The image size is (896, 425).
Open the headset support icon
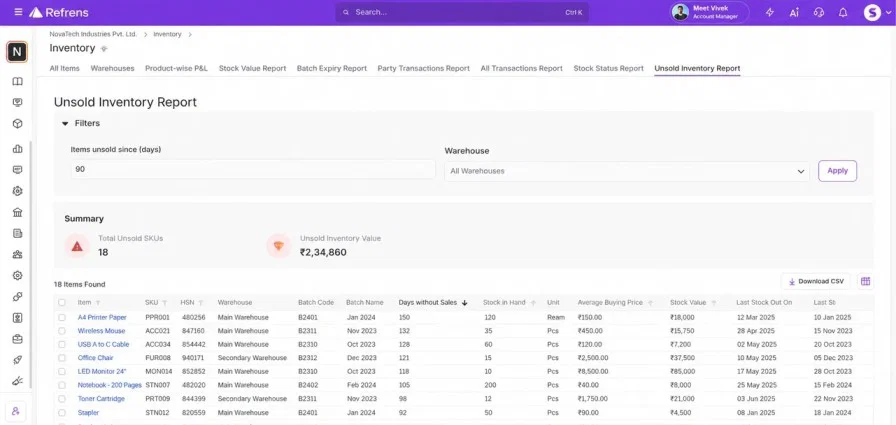click(x=819, y=12)
